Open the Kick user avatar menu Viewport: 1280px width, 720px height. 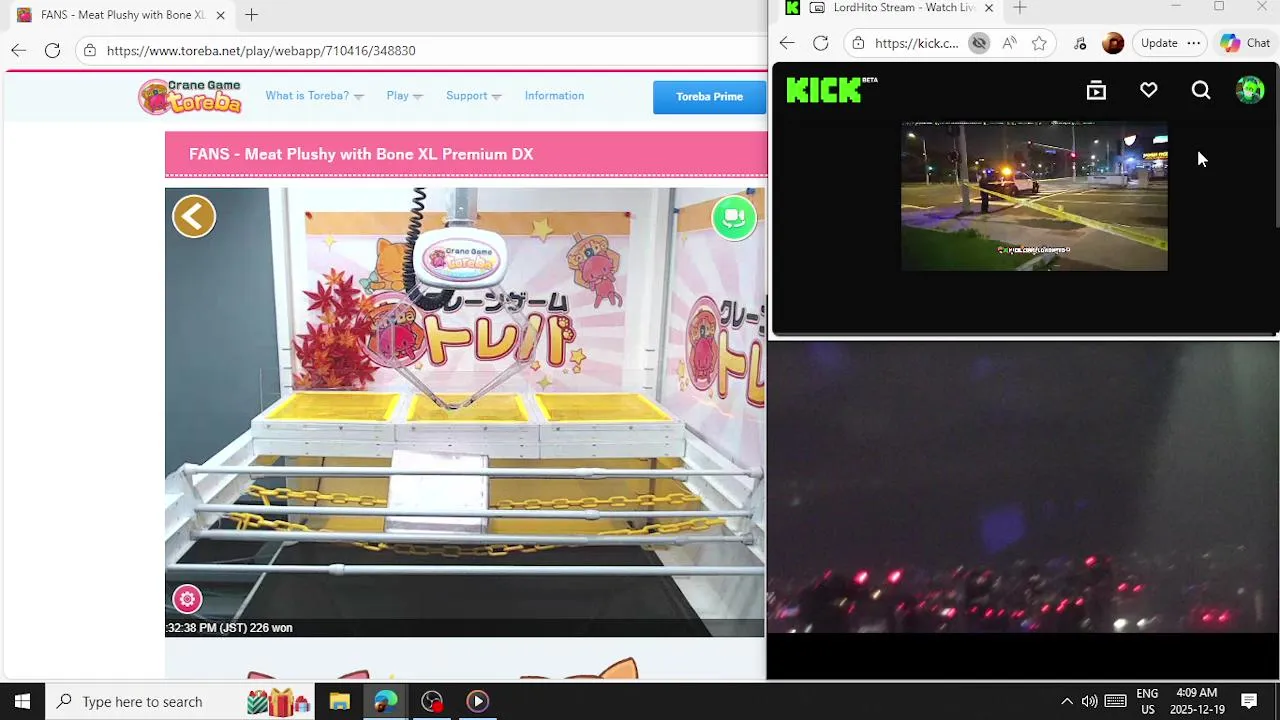(x=1250, y=90)
